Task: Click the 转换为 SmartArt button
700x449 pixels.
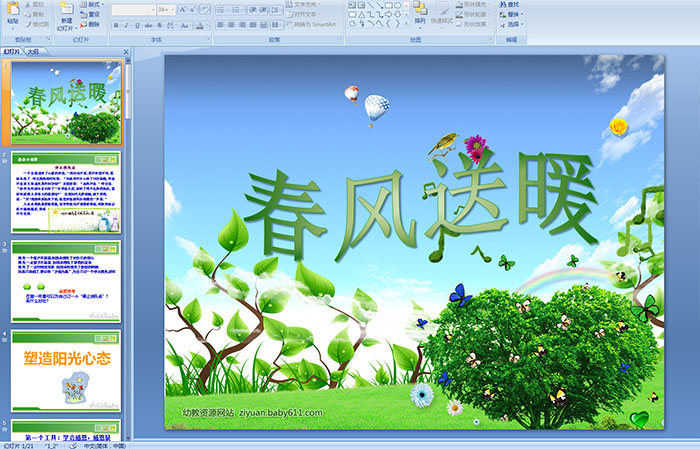Action: (312, 24)
